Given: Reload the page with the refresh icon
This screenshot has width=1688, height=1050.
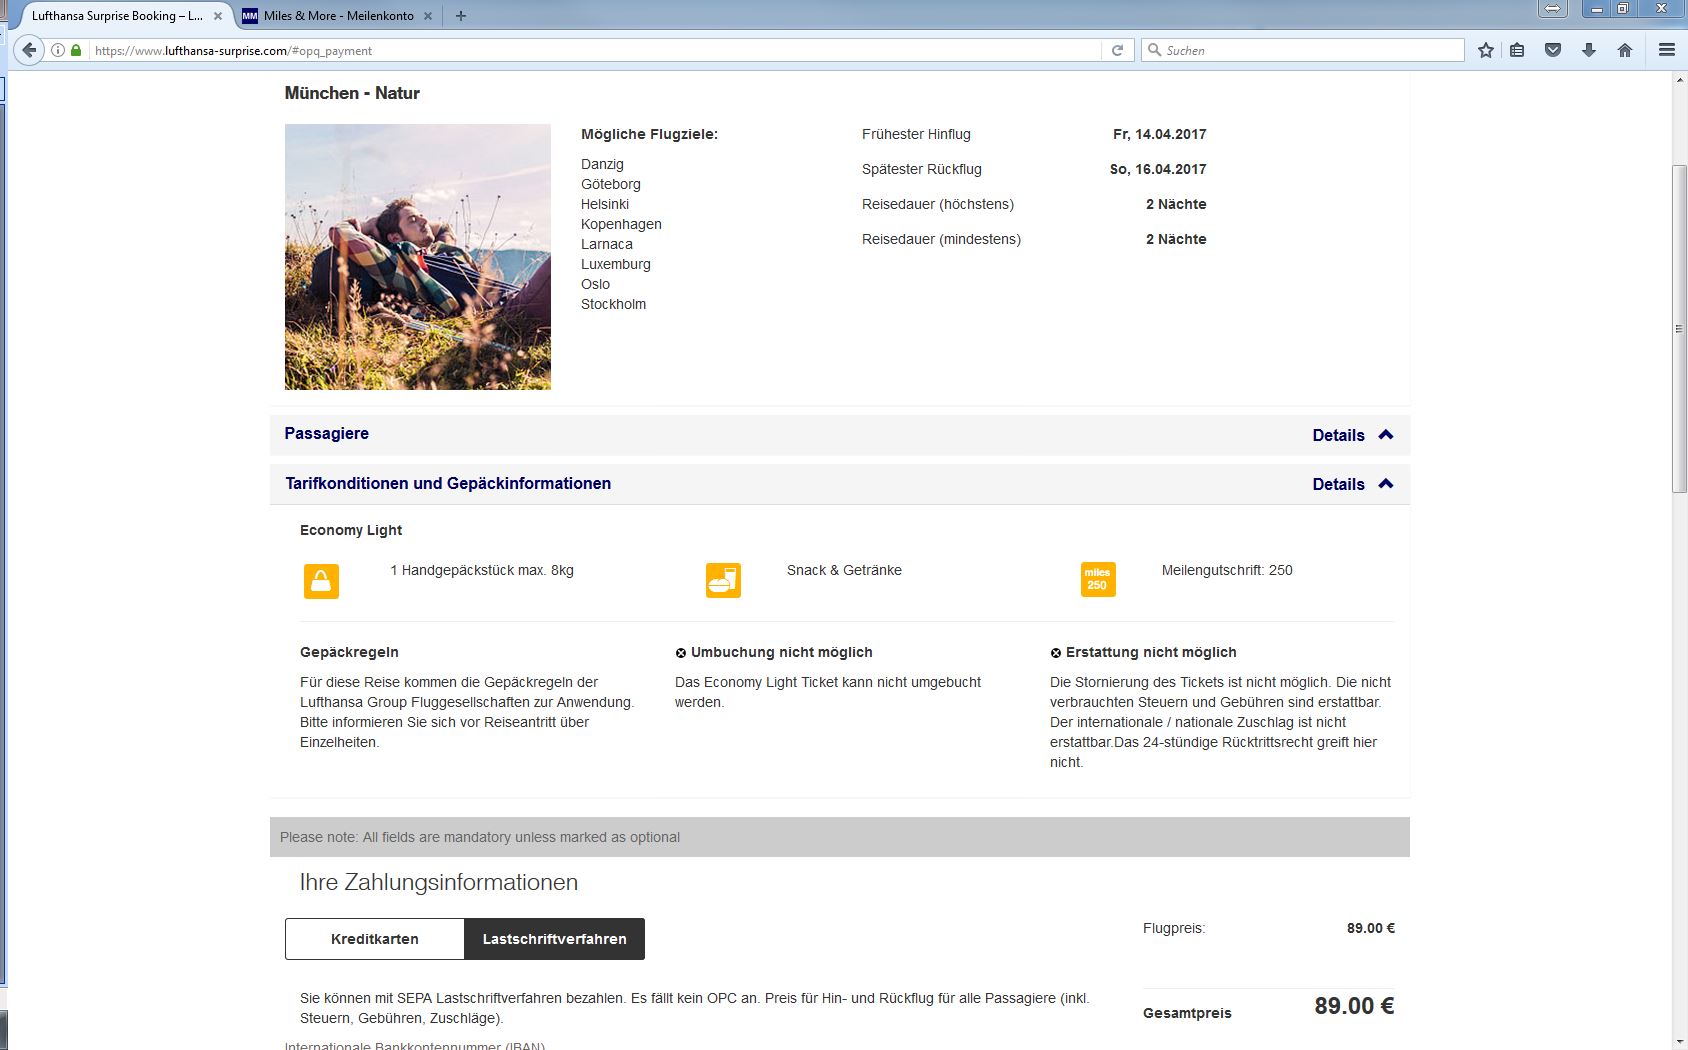Looking at the screenshot, I should pyautogui.click(x=1117, y=50).
